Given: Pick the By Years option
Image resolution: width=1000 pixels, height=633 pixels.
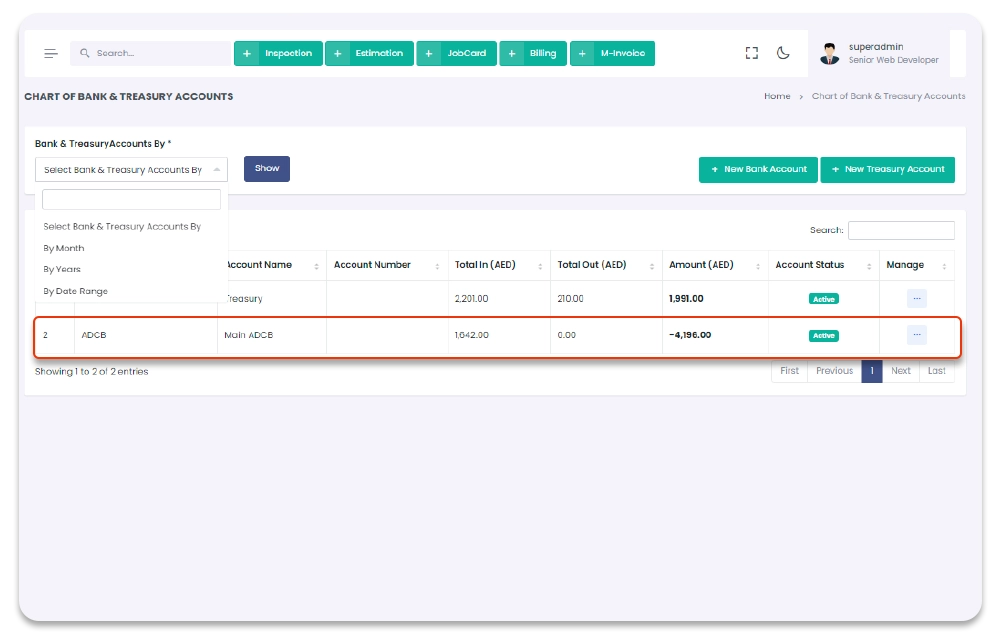Looking at the screenshot, I should [62, 269].
